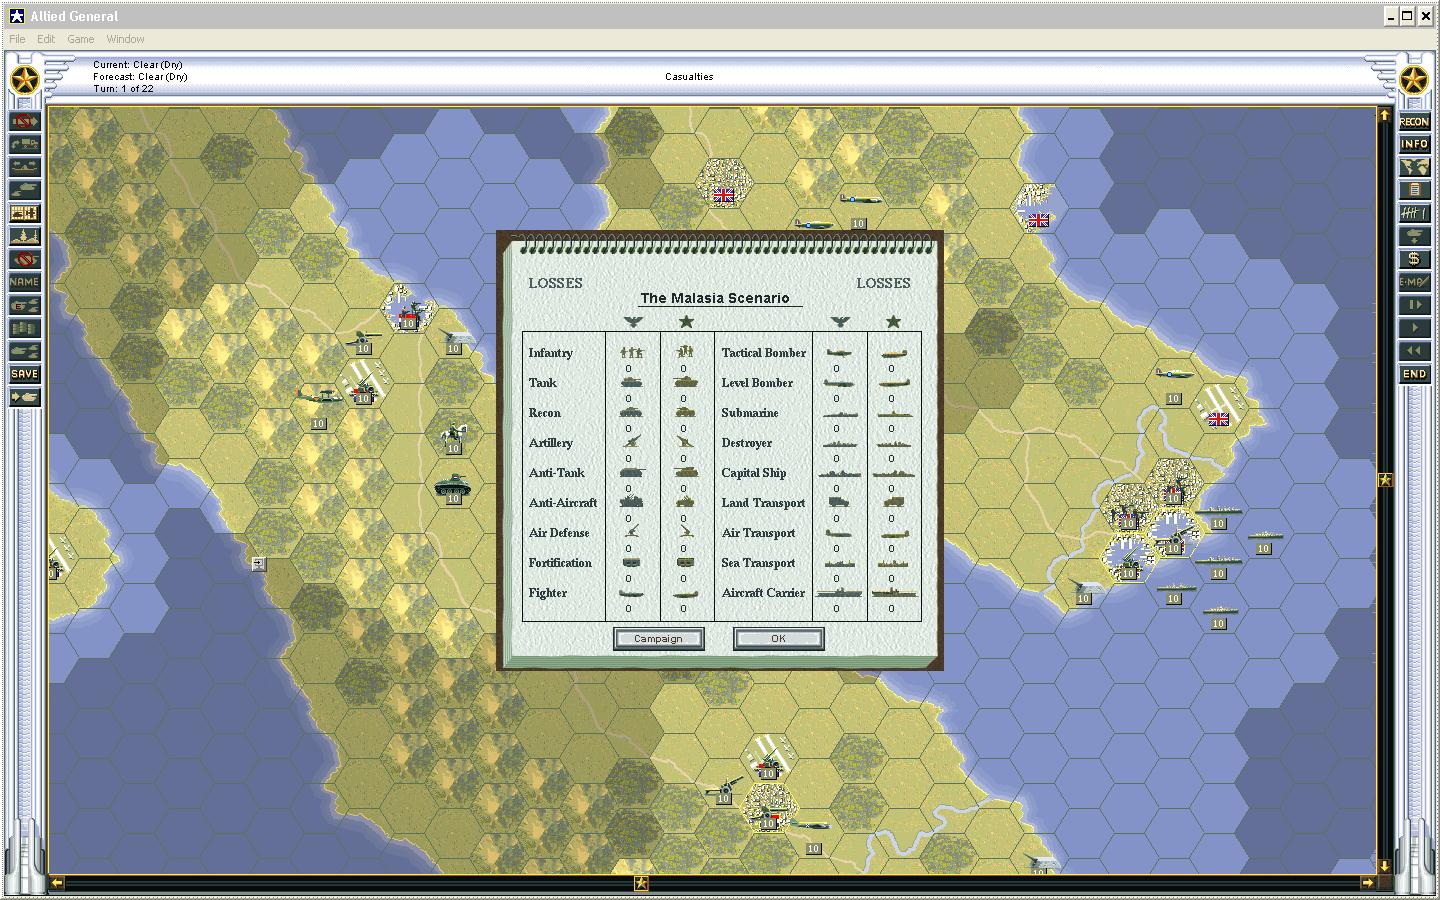Viewport: 1440px width, 900px height.
Task: Open the strategic world map icon
Action: (x=1414, y=168)
